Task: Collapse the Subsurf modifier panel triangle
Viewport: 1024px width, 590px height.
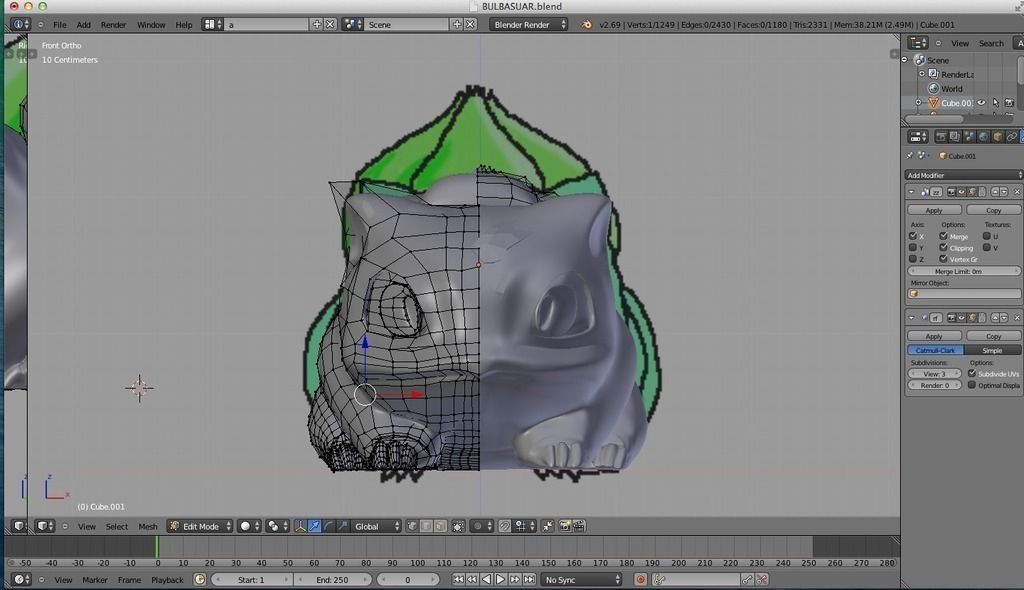Action: (911, 317)
